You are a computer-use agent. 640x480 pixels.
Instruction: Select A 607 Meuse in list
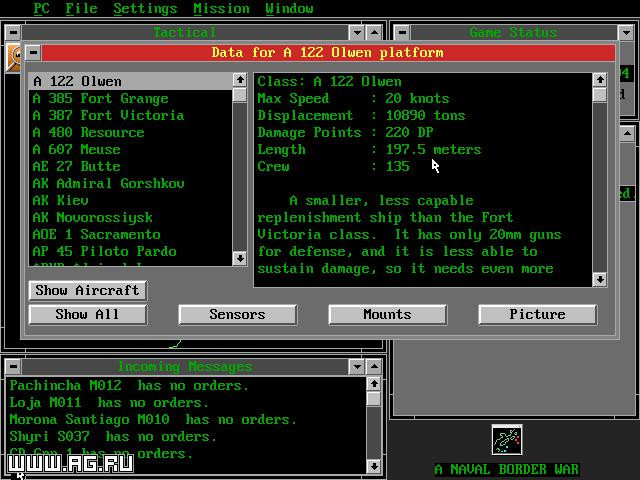131,149
